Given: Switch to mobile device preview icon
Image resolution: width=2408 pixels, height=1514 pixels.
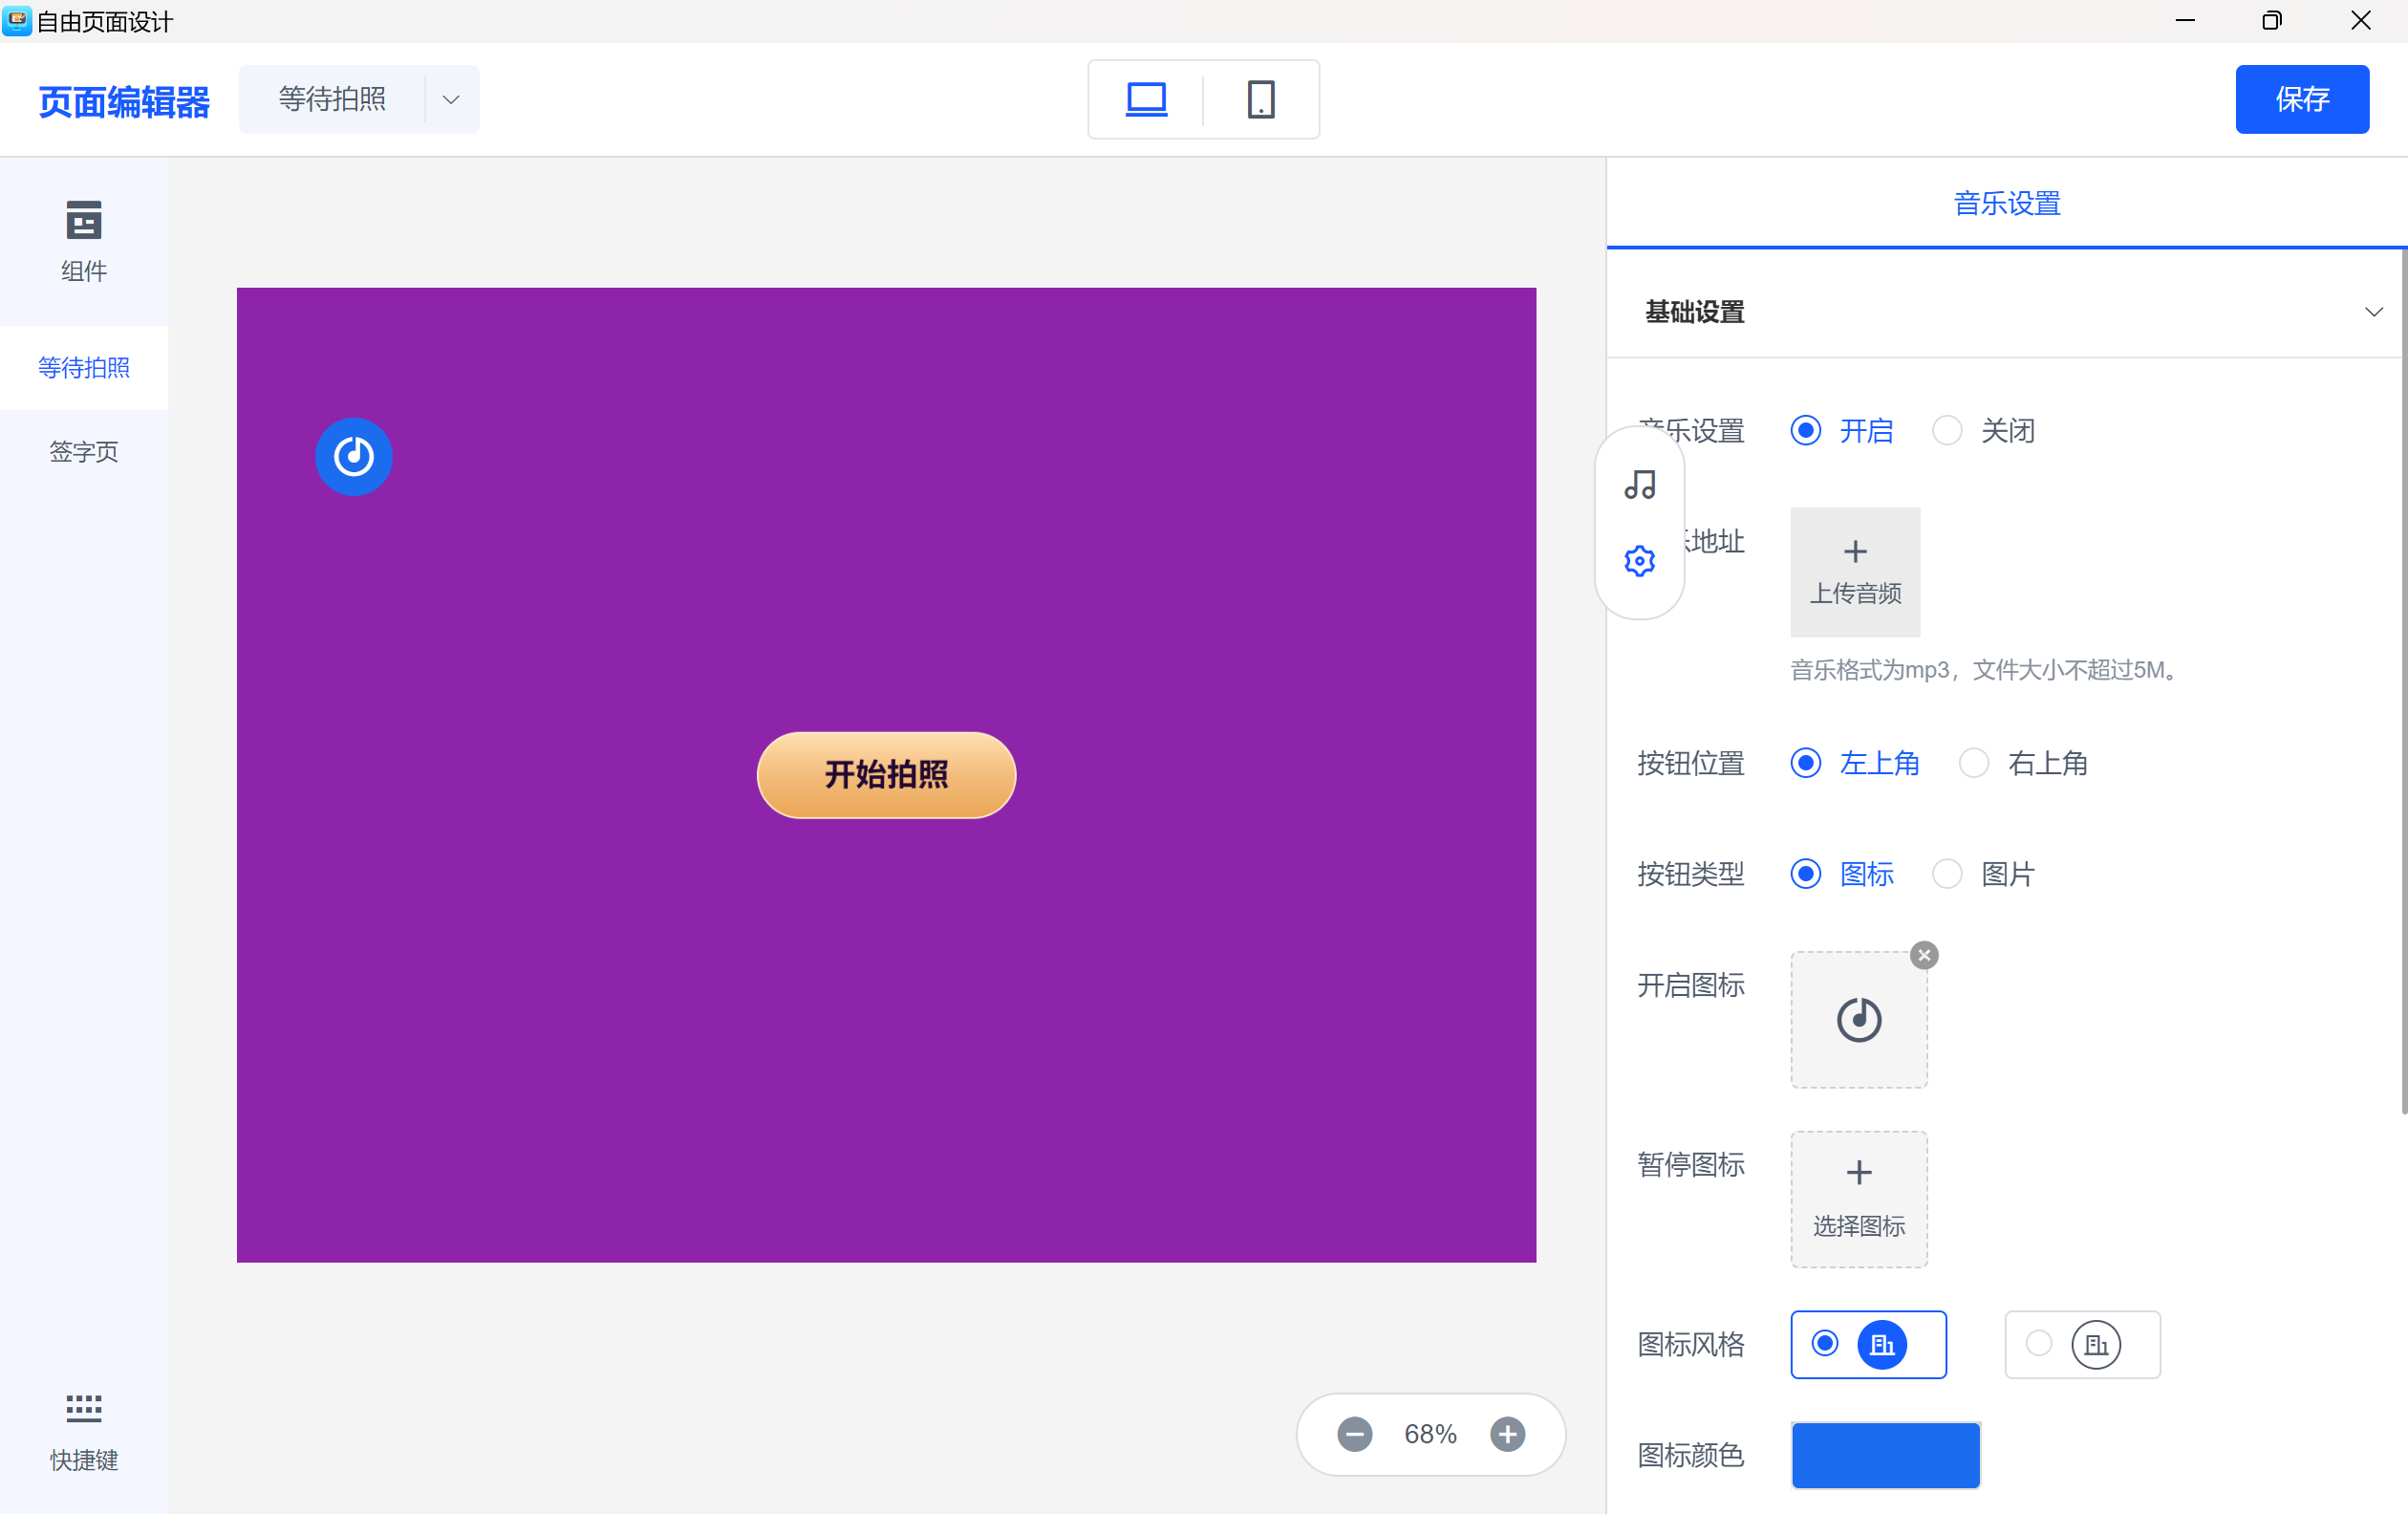Looking at the screenshot, I should (x=1261, y=99).
